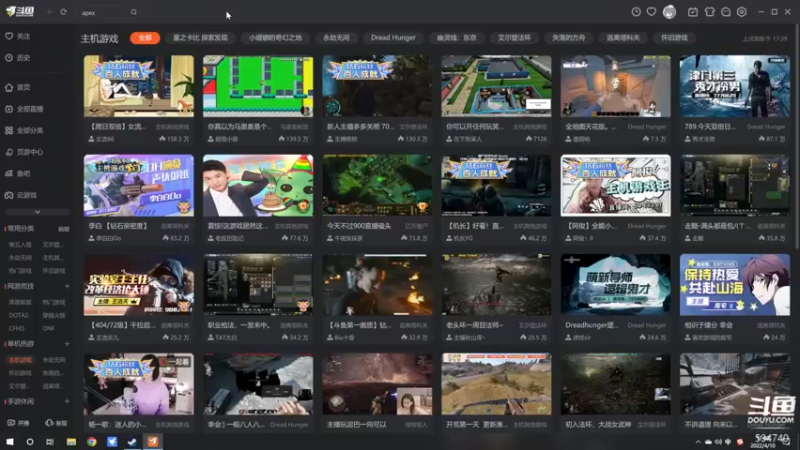Open Google Chrome from taskbar
The height and width of the screenshot is (450, 800).
pyautogui.click(x=92, y=441)
